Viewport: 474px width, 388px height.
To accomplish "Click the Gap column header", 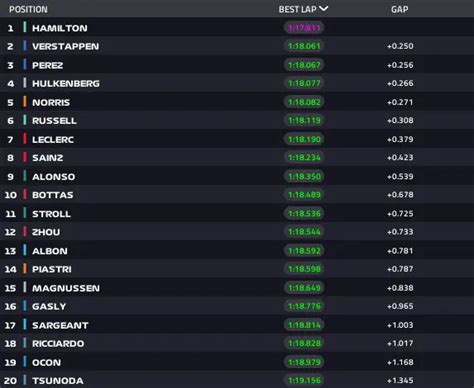I will pyautogui.click(x=400, y=9).
